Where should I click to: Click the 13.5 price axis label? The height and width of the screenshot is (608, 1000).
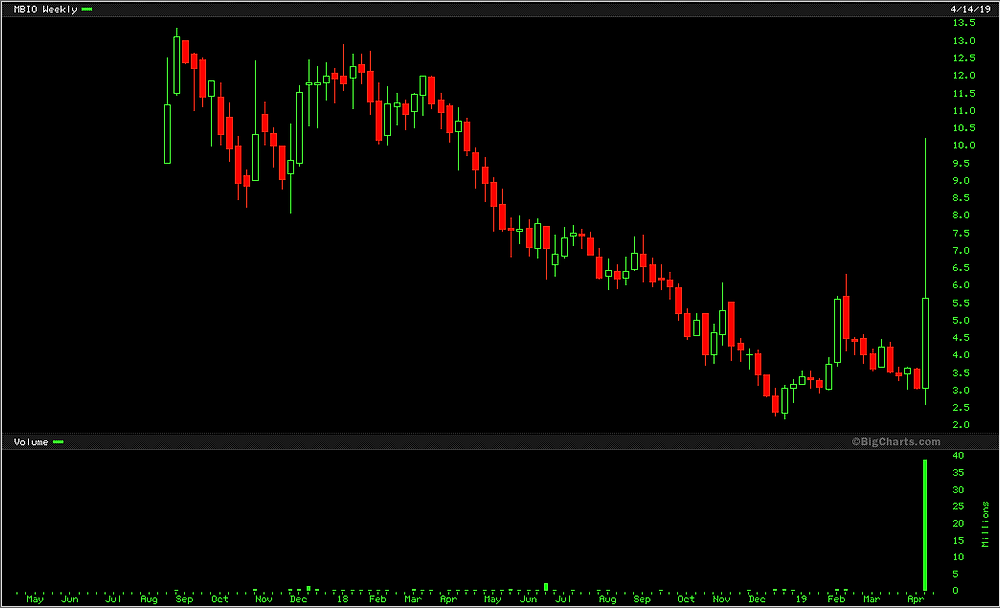(x=964, y=23)
